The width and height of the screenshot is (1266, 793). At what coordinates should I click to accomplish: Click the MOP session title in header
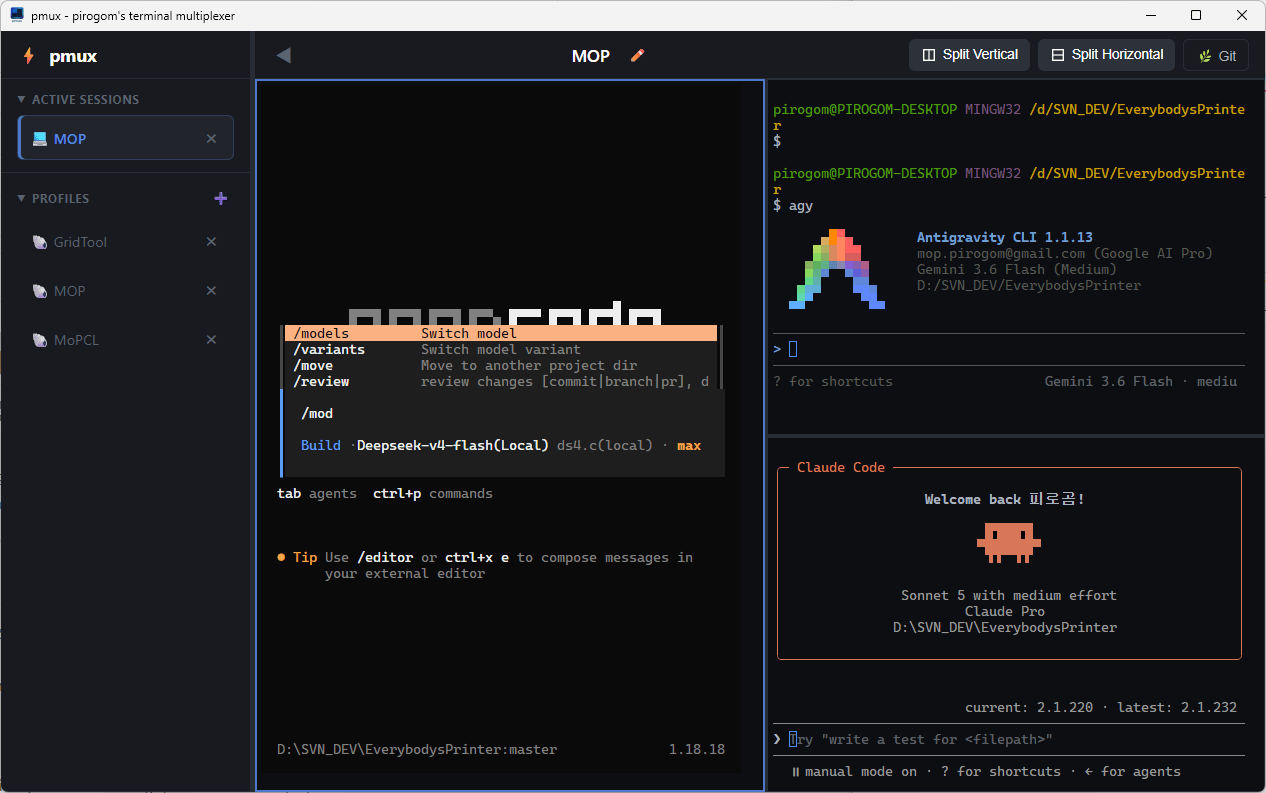(591, 56)
